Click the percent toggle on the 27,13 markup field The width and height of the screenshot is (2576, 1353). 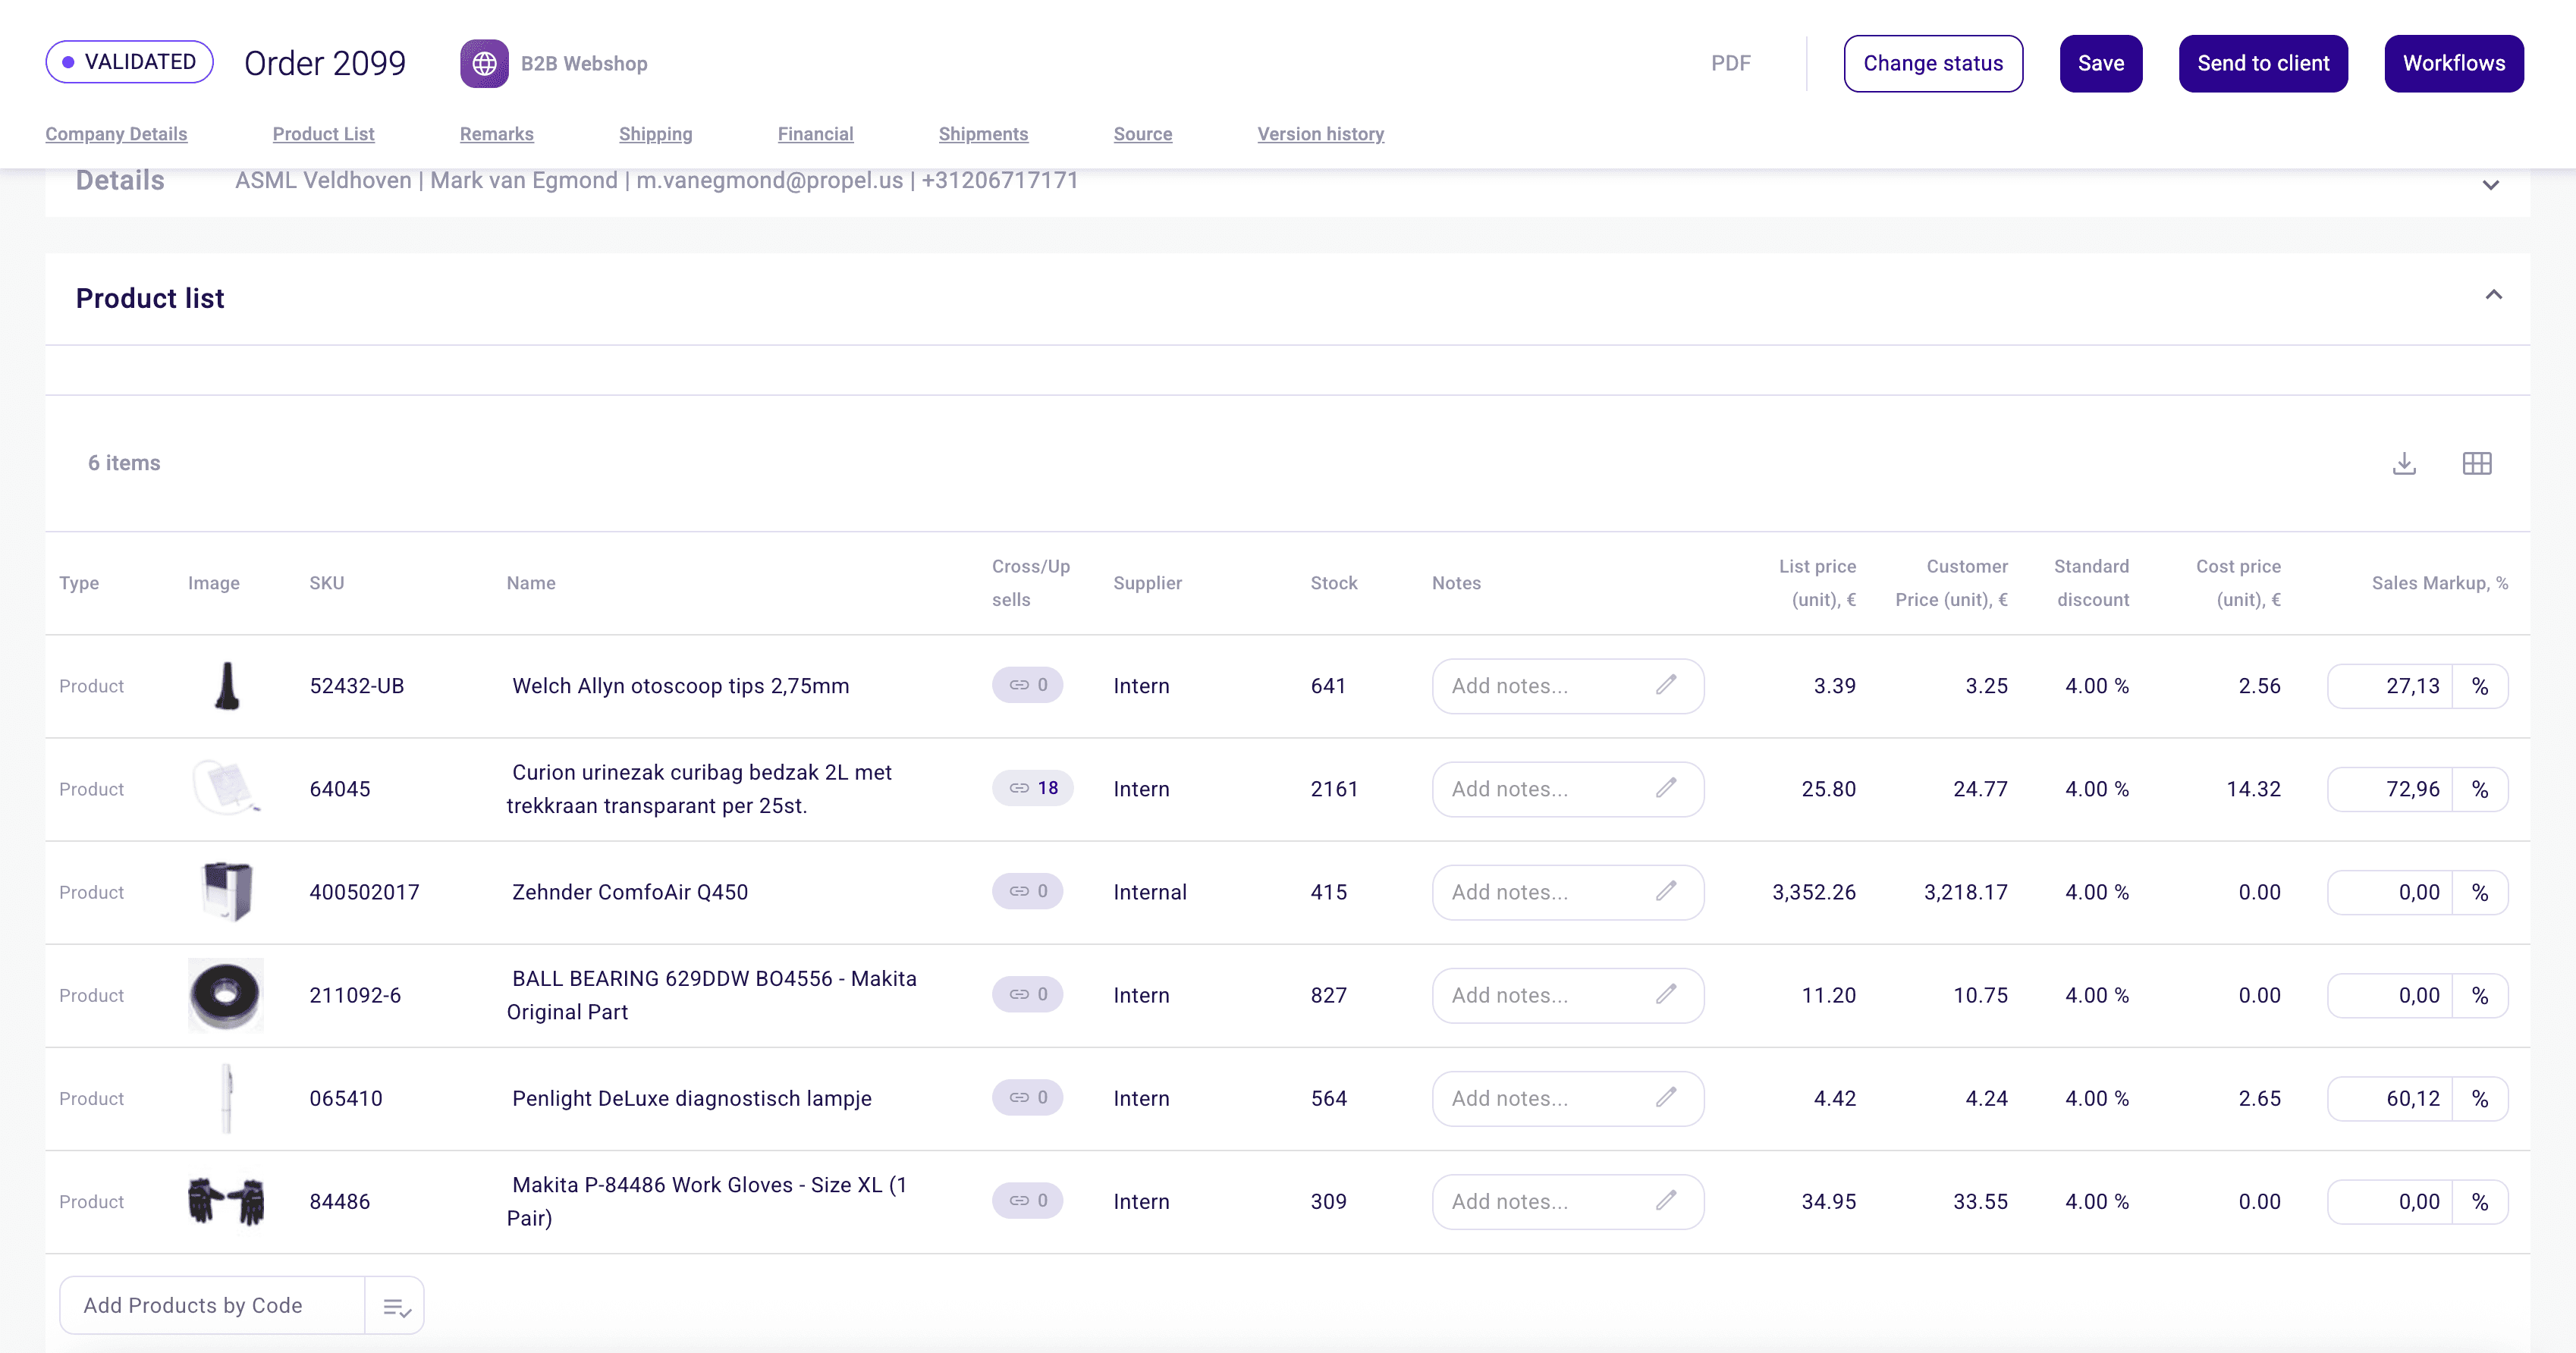[x=2480, y=686]
